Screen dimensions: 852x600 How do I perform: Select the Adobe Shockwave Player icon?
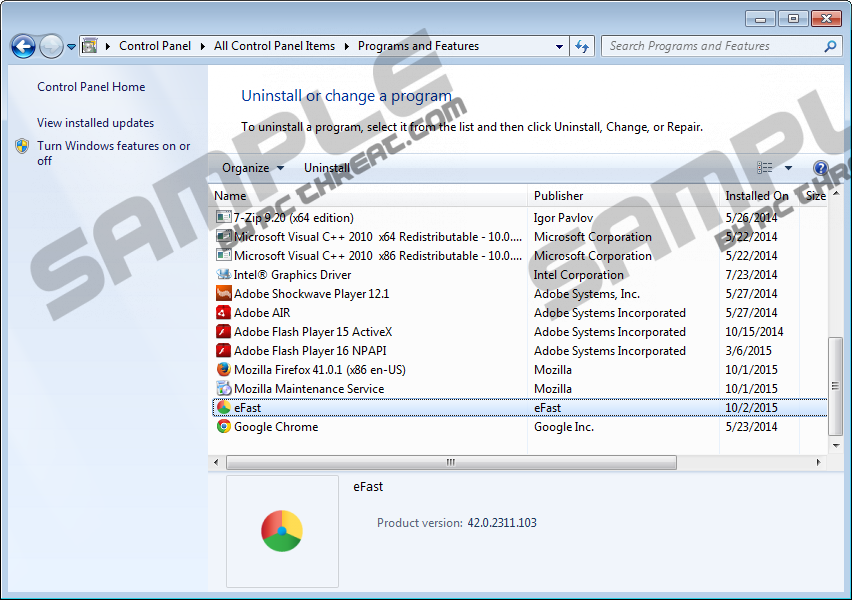(x=224, y=293)
